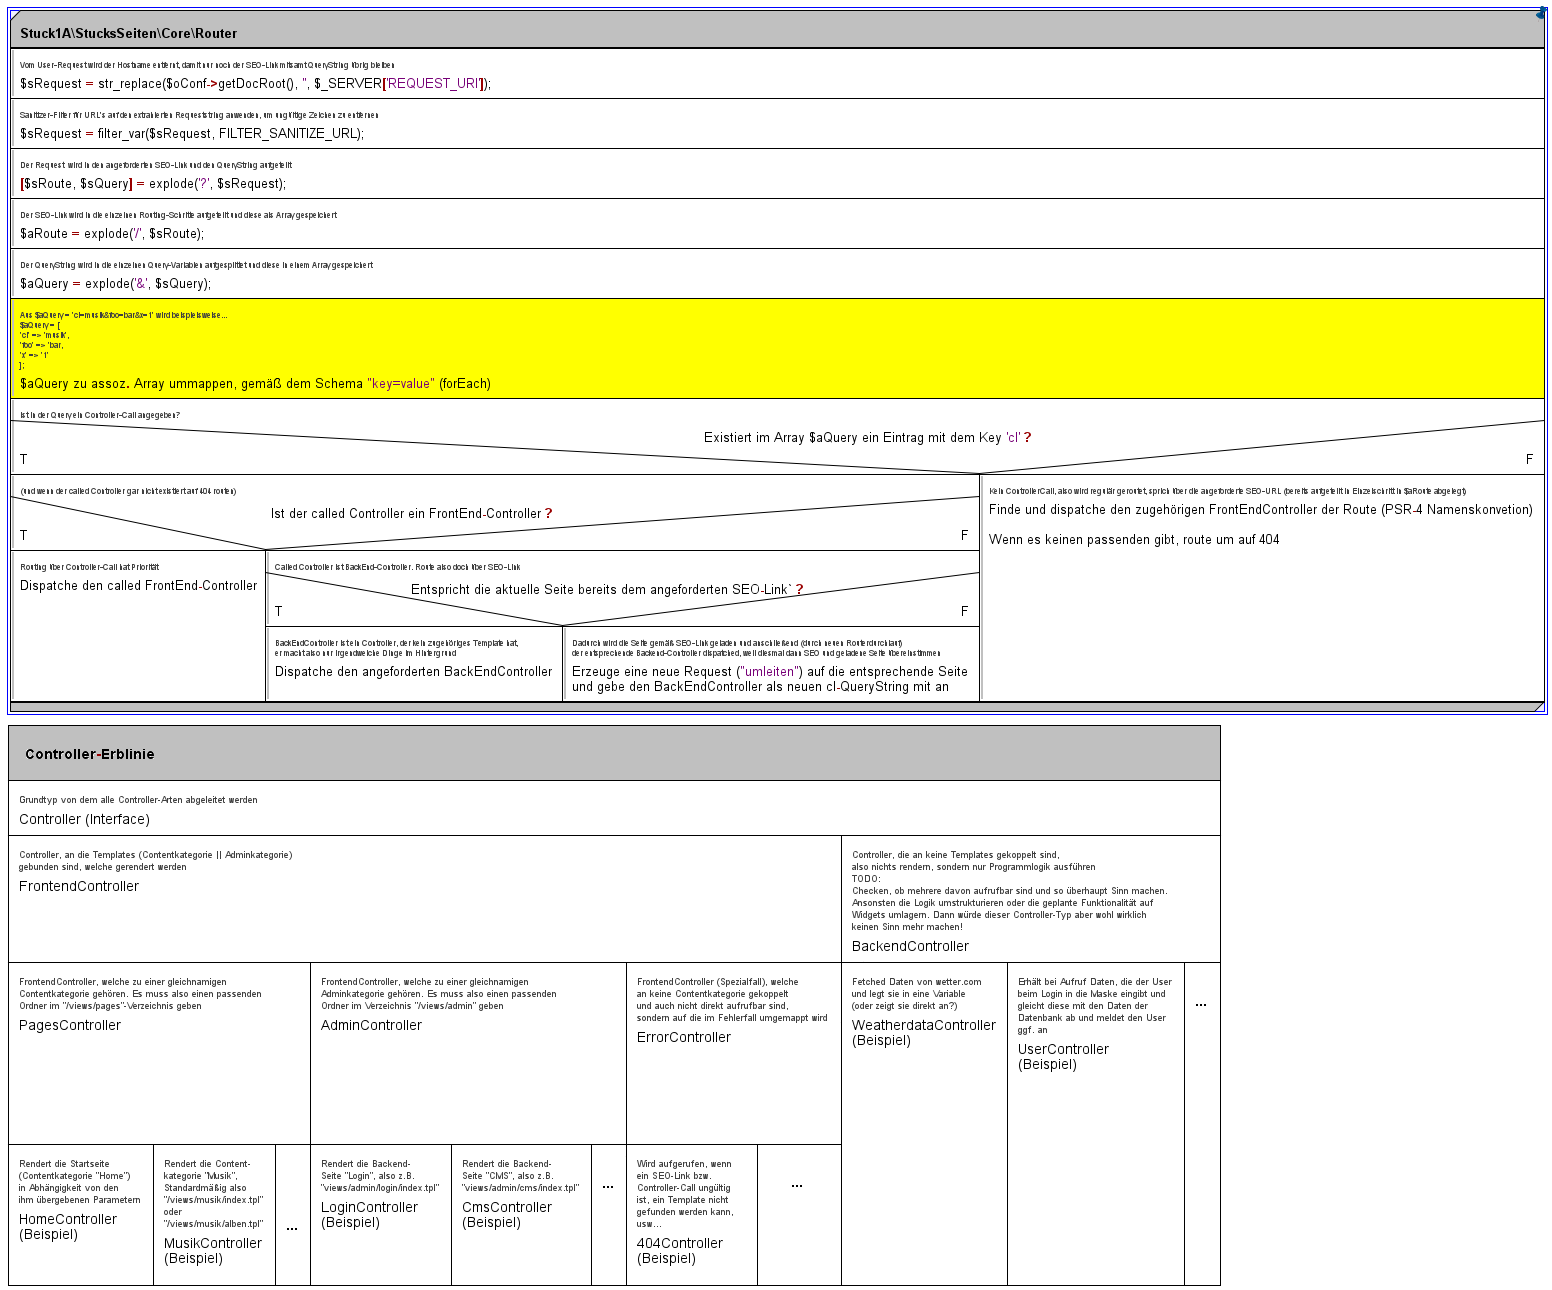Select the 'angeforderten SEO-Link' condition
Viewport: 1552px width, 1290px height.
pyautogui.click(x=606, y=590)
